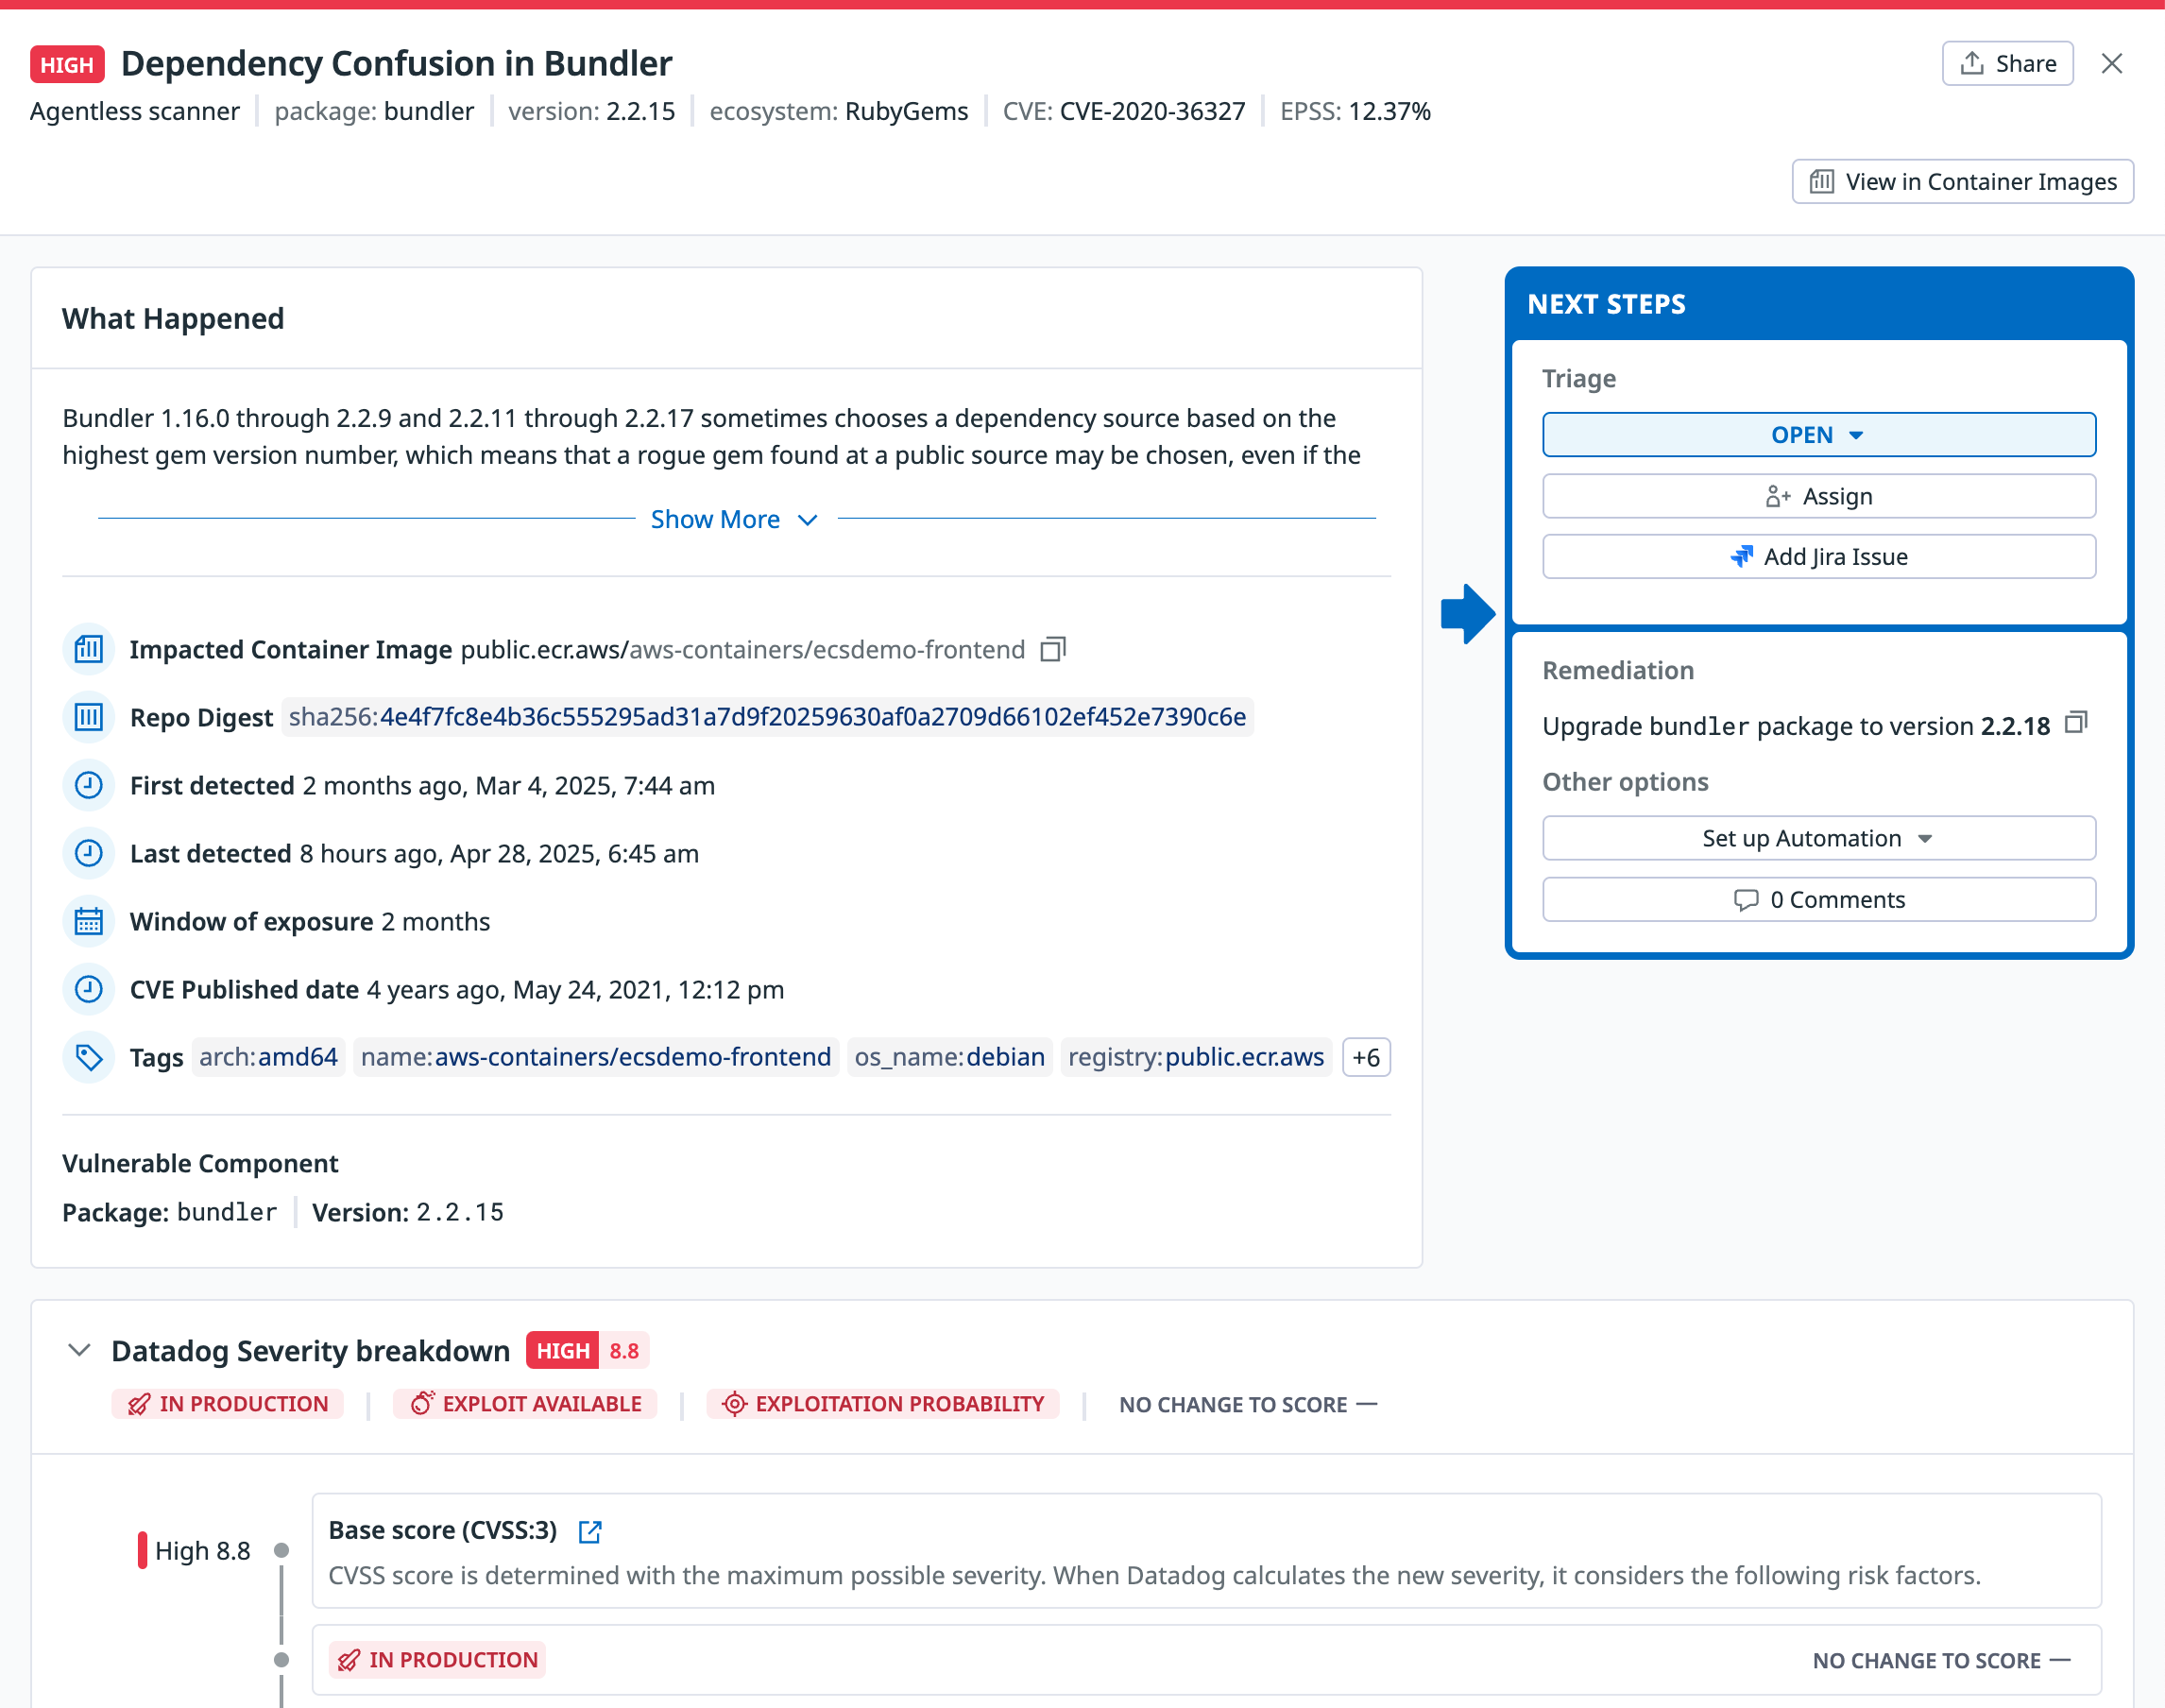Click the Share button
The image size is (2165, 1708).
(2007, 64)
